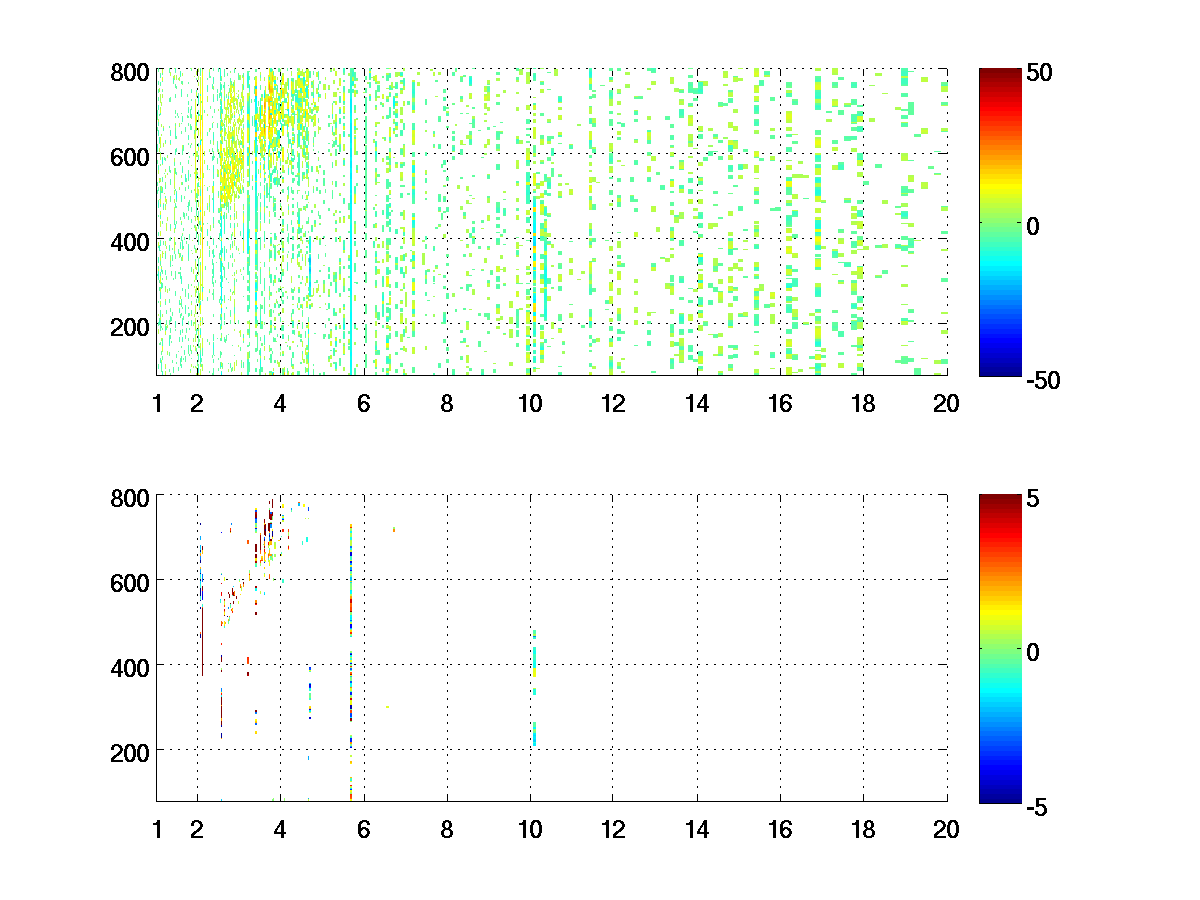The height and width of the screenshot is (900, 1200).
Task: Click x-axis tick '16' under the lower heatmap
Action: click(x=780, y=829)
